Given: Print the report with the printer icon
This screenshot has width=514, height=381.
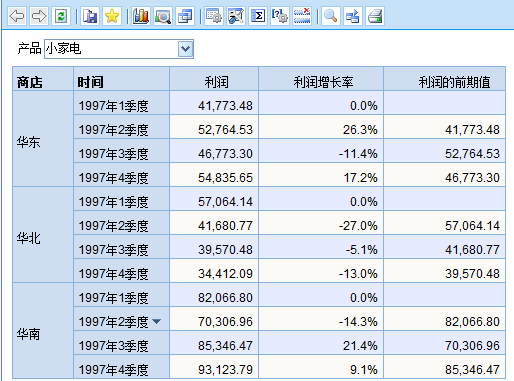Looking at the screenshot, I should (x=375, y=16).
